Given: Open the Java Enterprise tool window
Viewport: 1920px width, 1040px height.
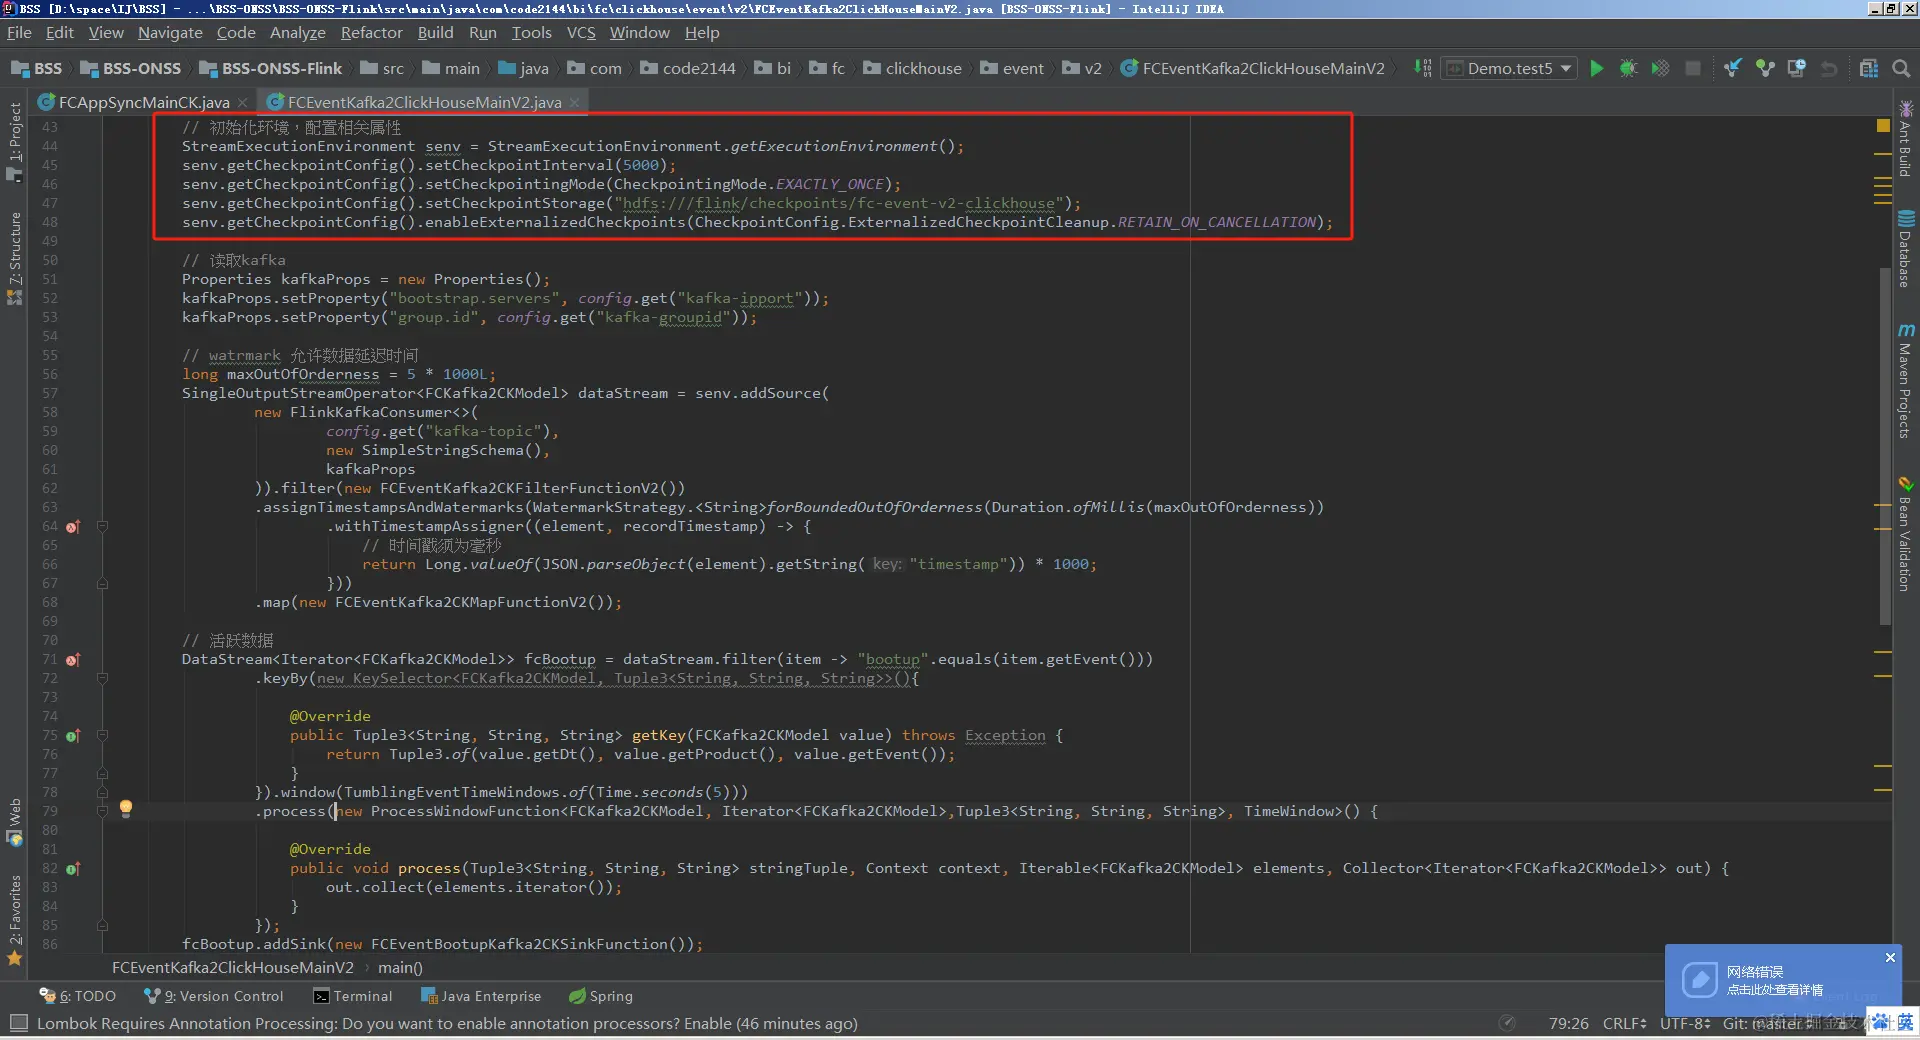Looking at the screenshot, I should pyautogui.click(x=481, y=996).
